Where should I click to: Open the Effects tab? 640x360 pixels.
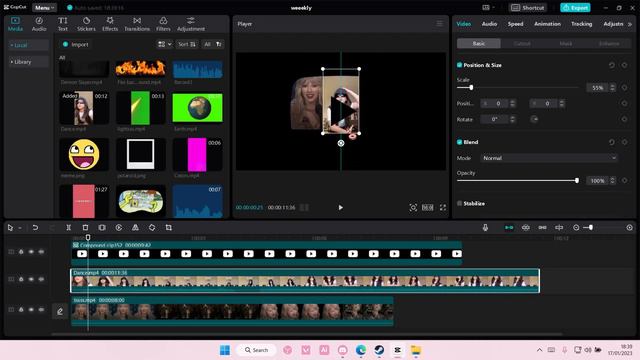click(x=110, y=24)
